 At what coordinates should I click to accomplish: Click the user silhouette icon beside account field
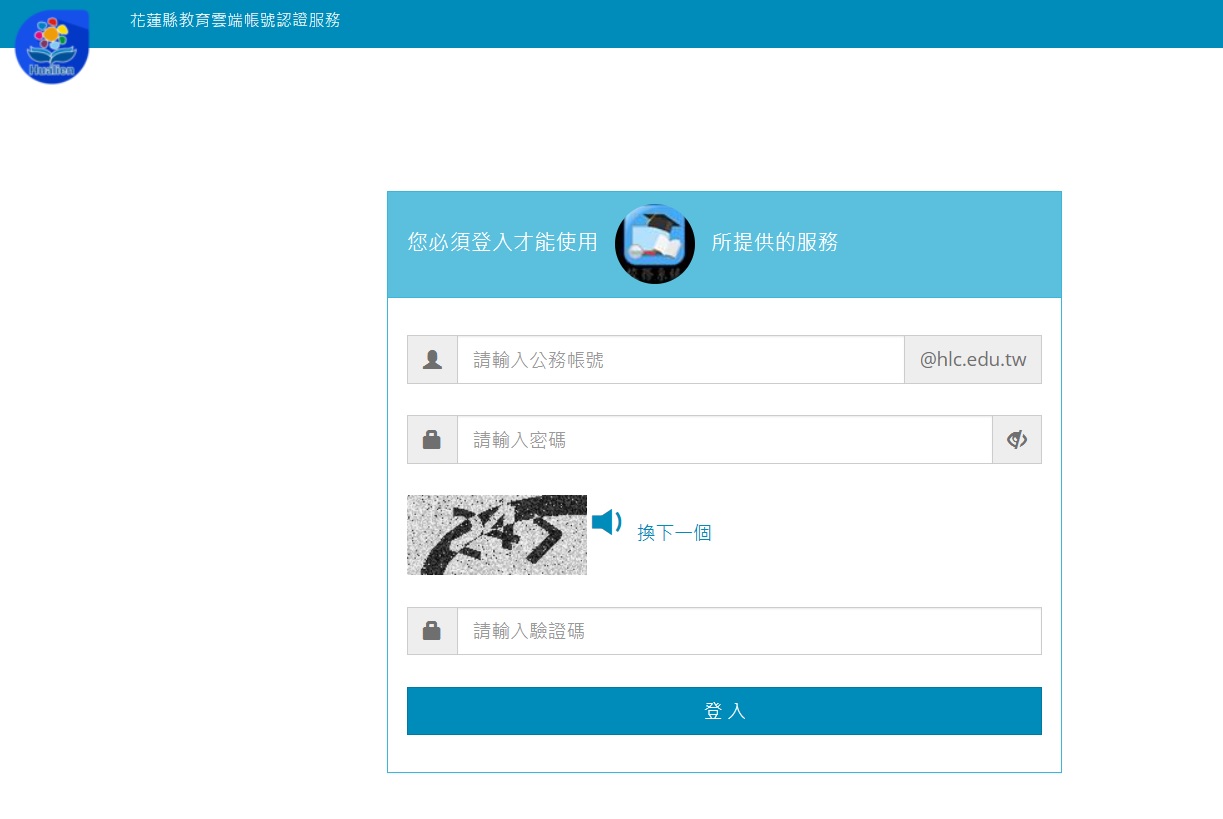pyautogui.click(x=432, y=360)
